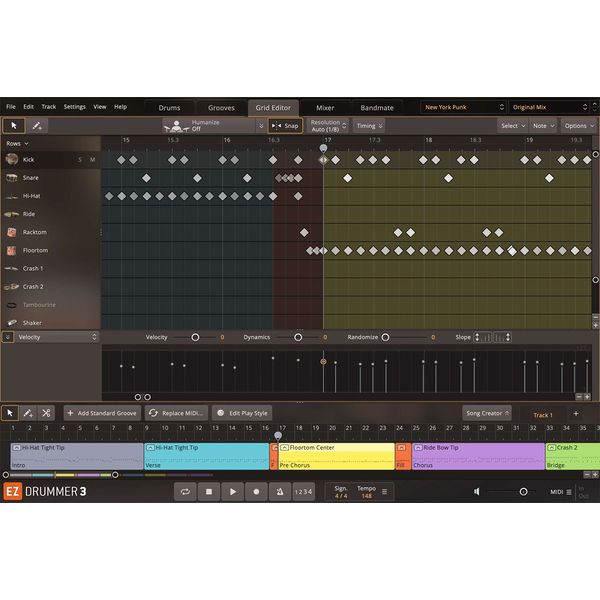Open Song Creator
This screenshot has height=600, width=600.
pyautogui.click(x=487, y=413)
